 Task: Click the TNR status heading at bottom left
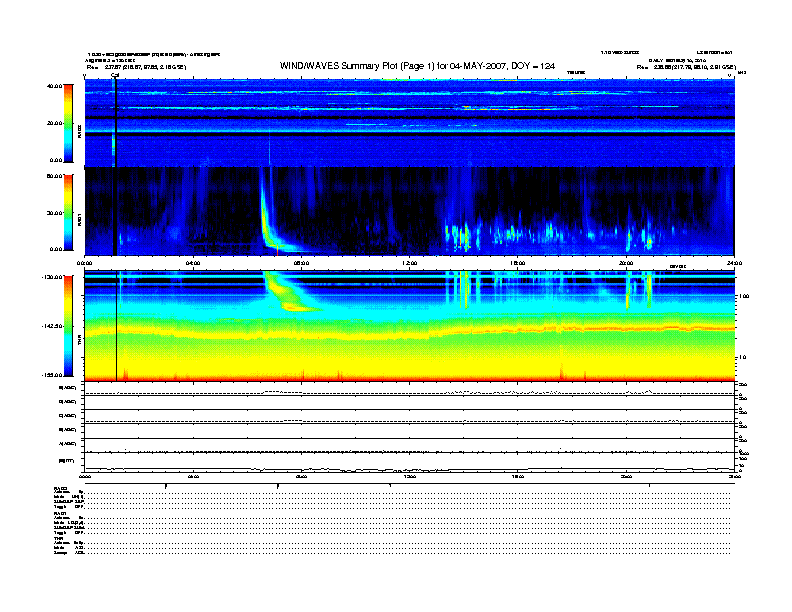point(58,538)
